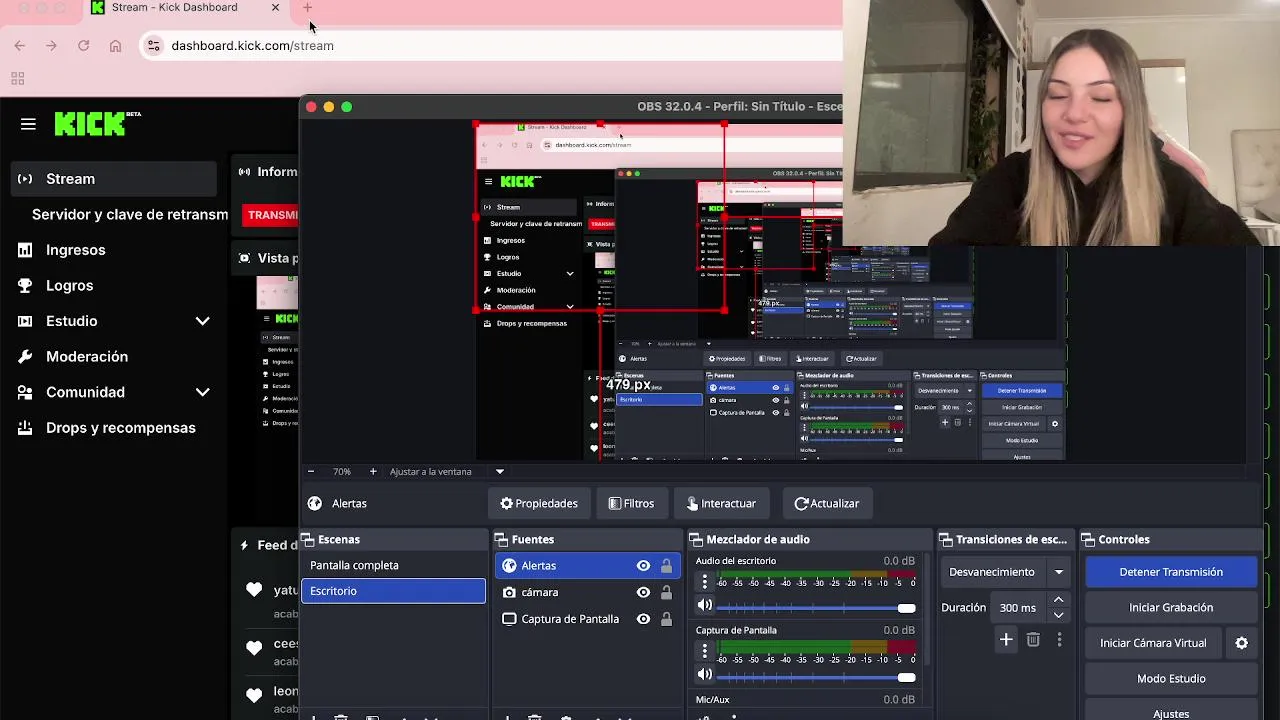Hide the Captura de Pantalla source

point(643,619)
